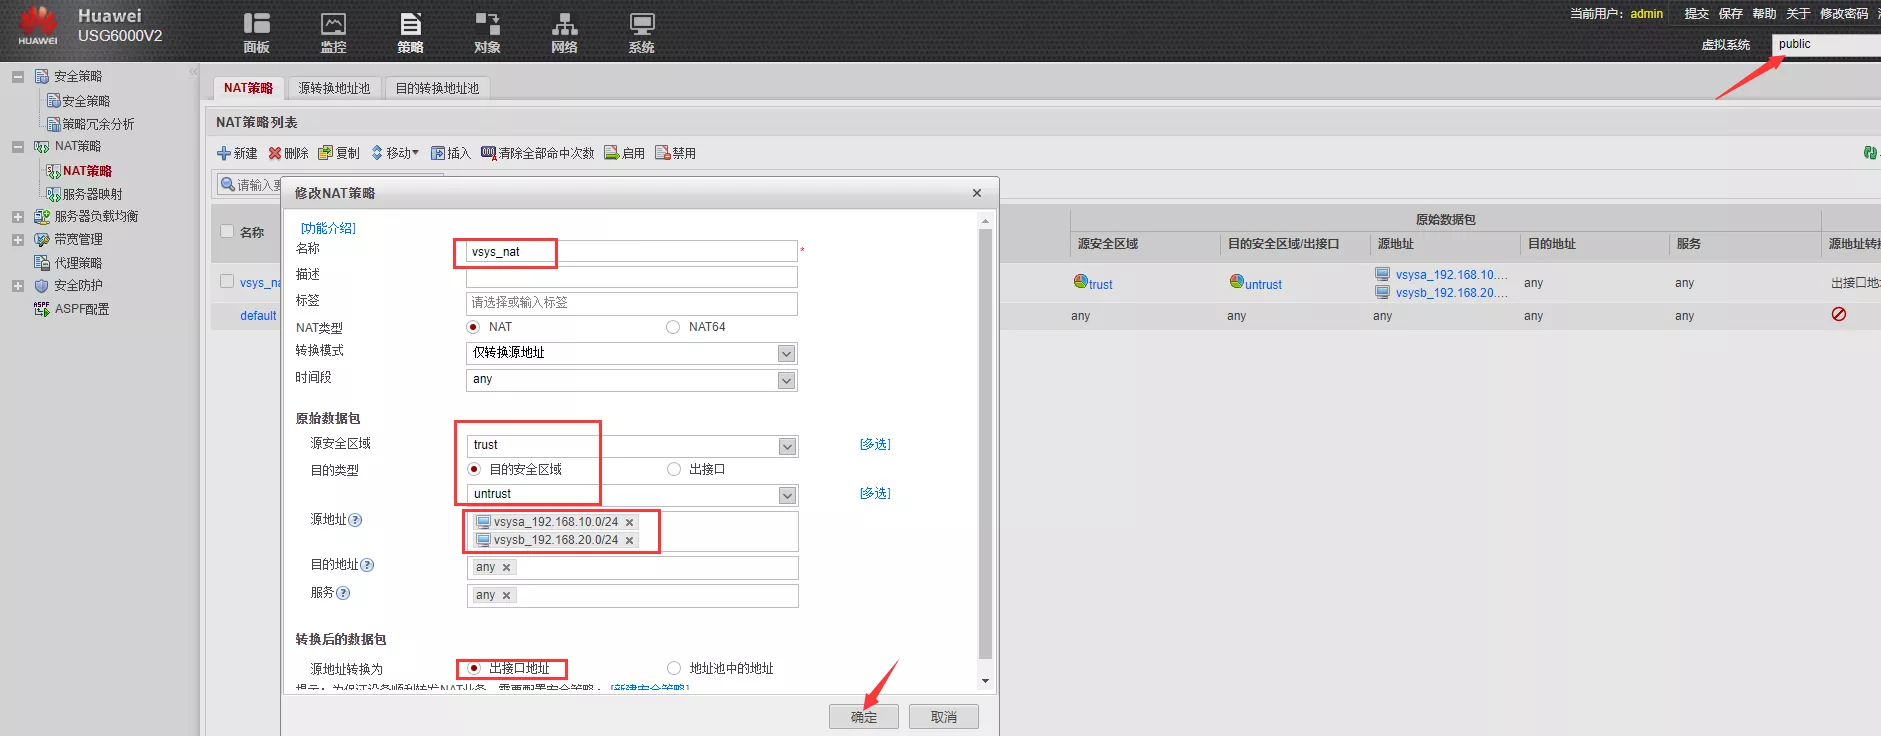Select the NAT64 radio button

click(x=673, y=327)
